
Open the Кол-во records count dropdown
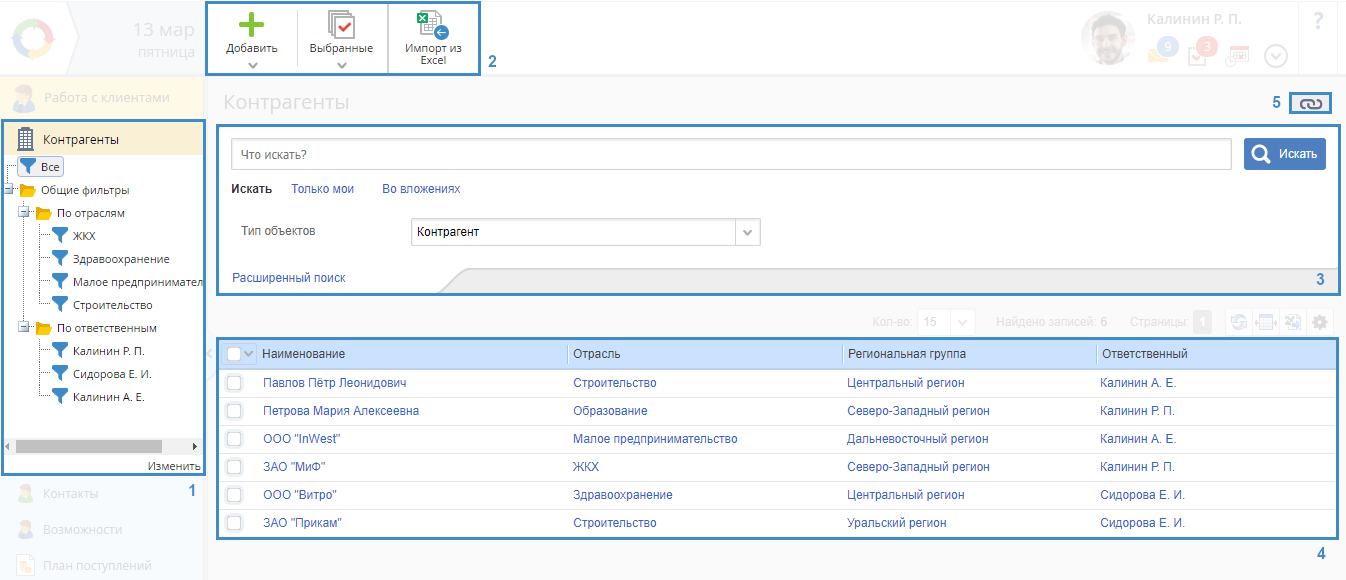[963, 322]
